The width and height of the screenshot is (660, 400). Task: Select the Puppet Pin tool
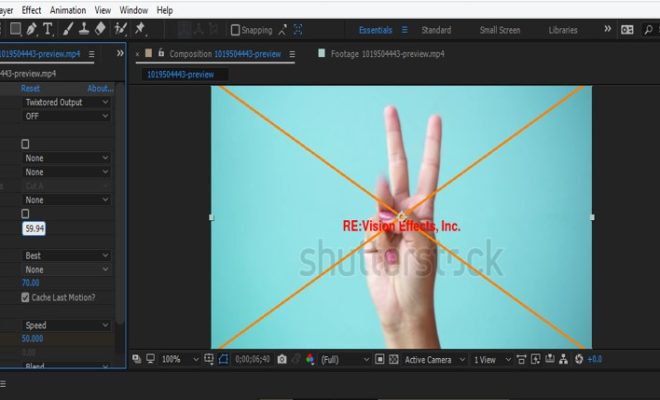pos(140,29)
